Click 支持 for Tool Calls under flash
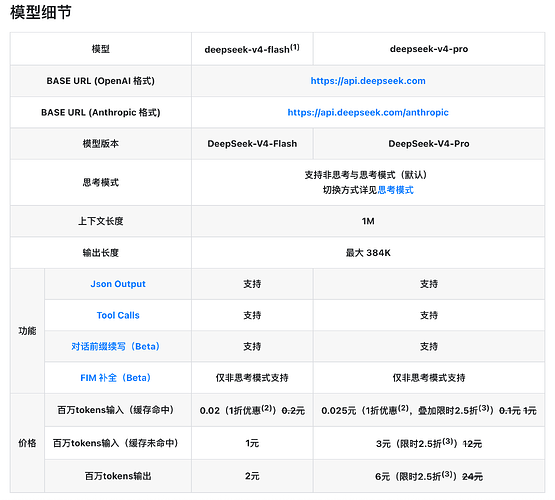This screenshot has height=500, width=555. (x=252, y=315)
